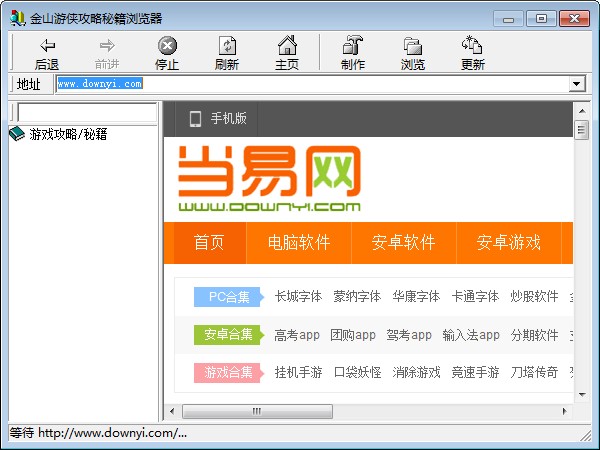Image resolution: width=600 pixels, height=450 pixels.
Task: Reload page with the 刷新 icon
Action: click(227, 46)
